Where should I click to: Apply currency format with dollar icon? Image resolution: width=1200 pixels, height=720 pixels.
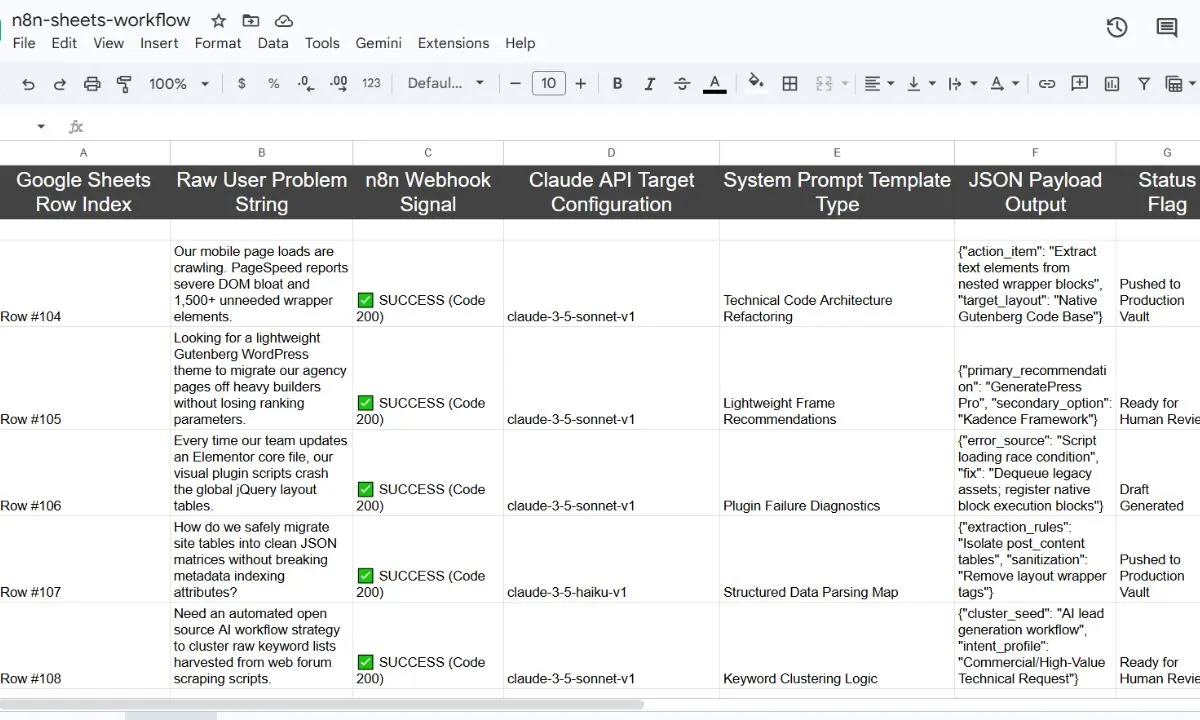[242, 84]
